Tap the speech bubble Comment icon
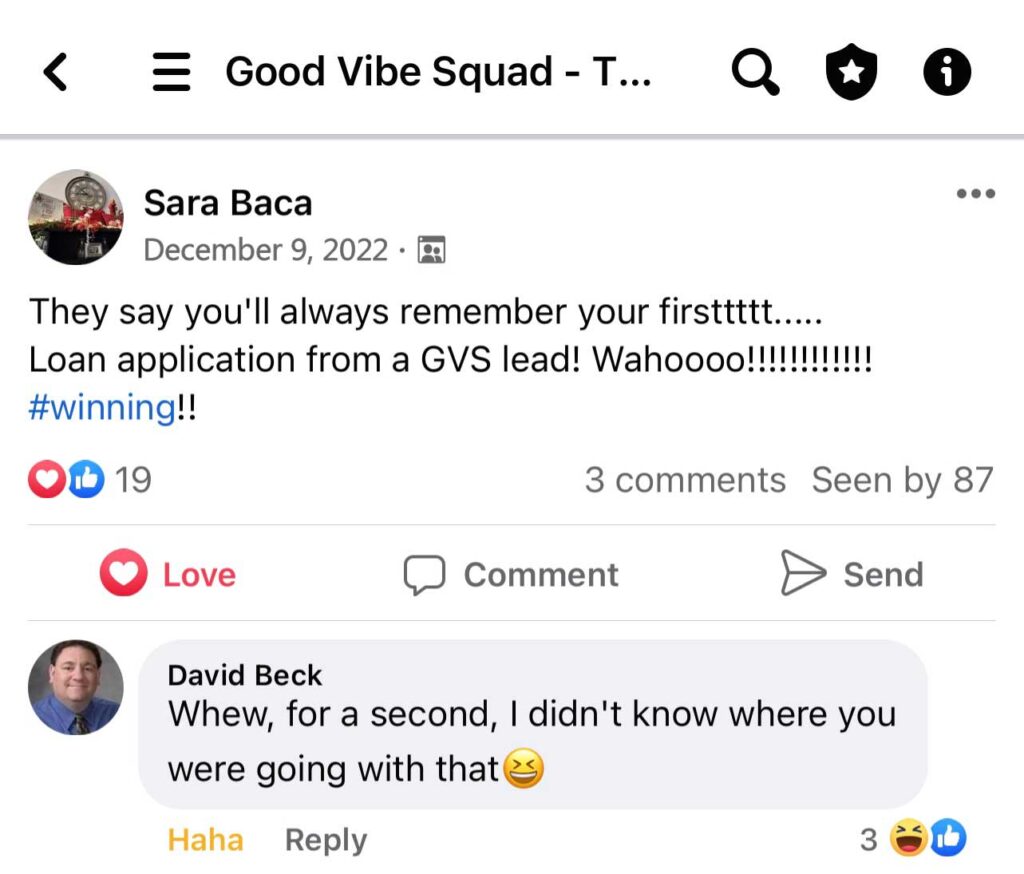1024x874 pixels. tap(424, 575)
